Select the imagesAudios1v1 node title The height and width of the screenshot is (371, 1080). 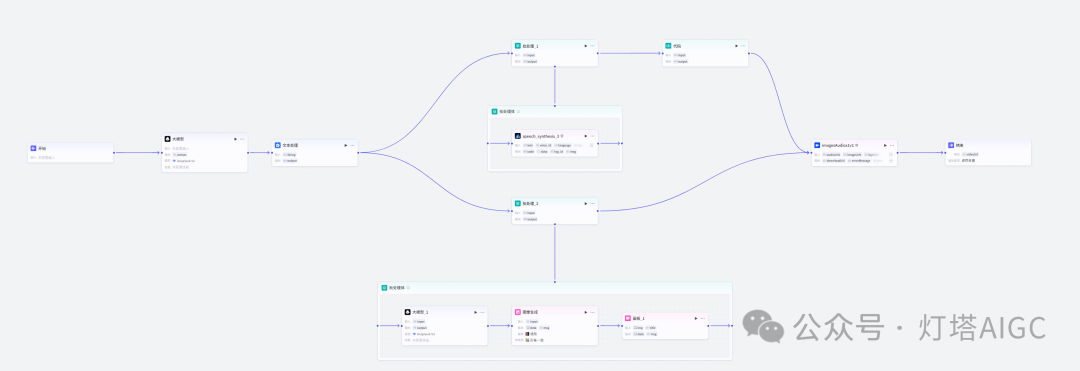(x=838, y=145)
